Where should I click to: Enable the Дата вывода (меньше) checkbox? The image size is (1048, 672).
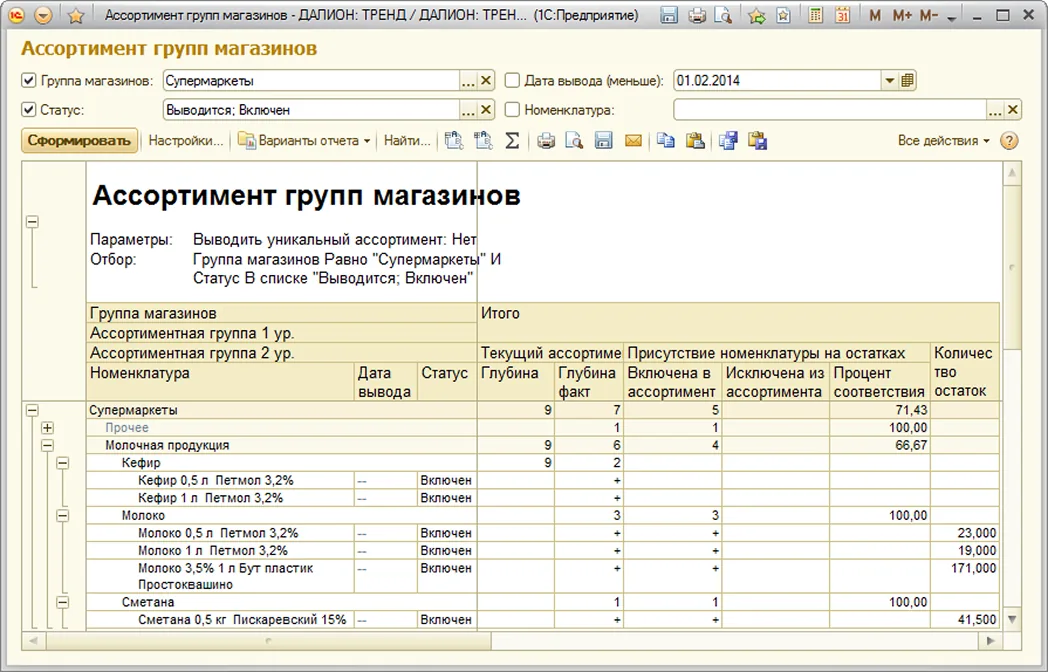tap(512, 81)
